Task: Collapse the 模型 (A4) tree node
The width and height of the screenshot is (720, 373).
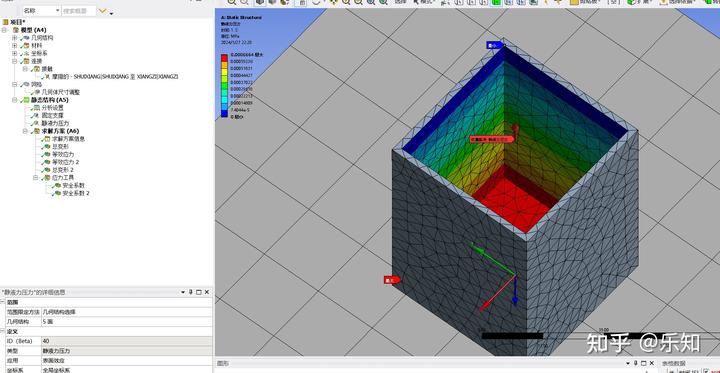Action: pos(4,30)
